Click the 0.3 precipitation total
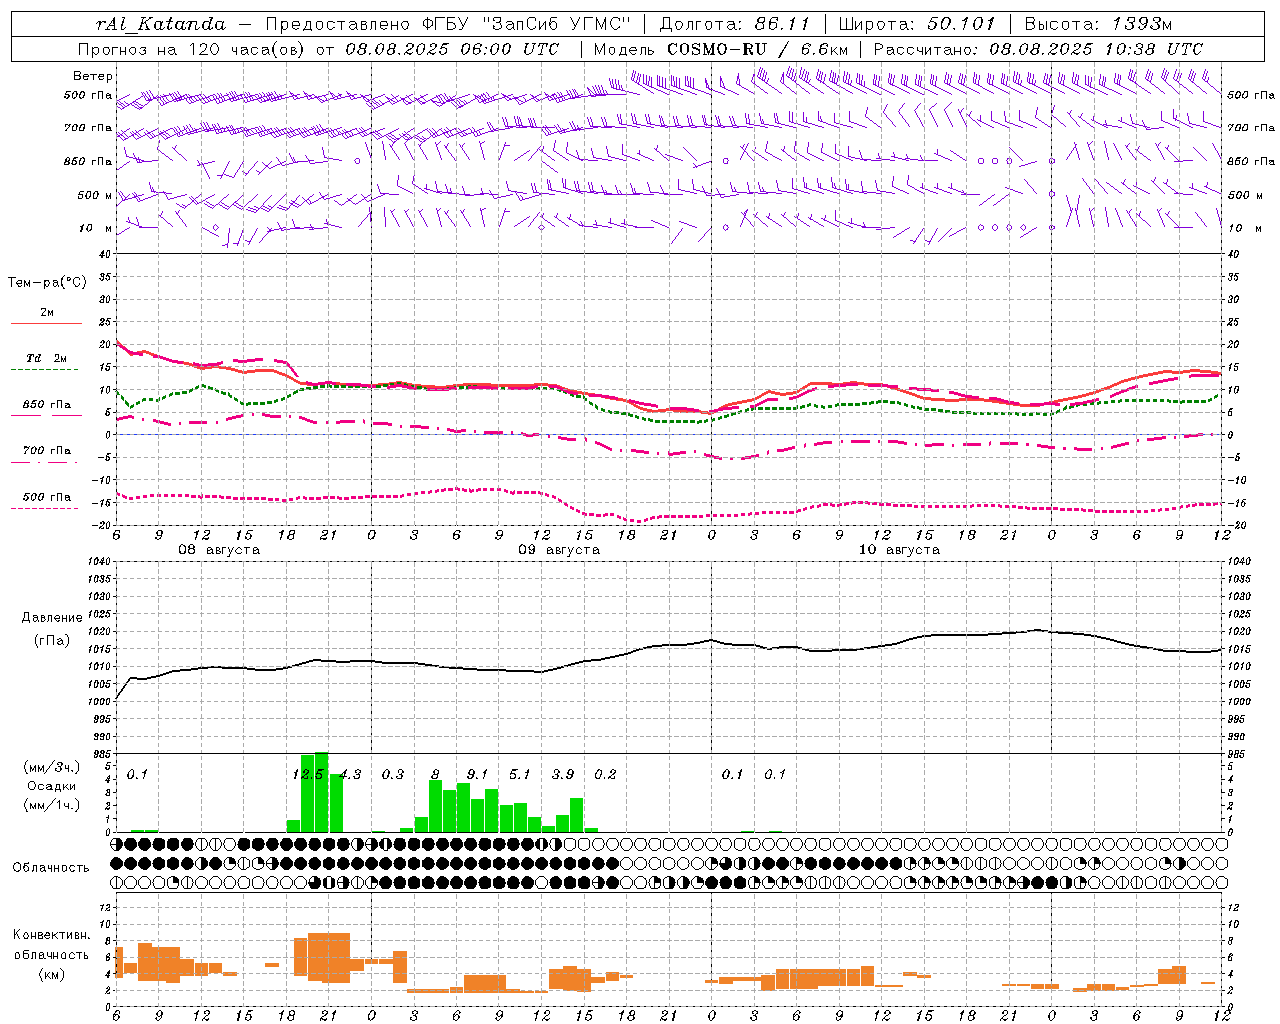This screenshot has width=1280, height=1024. pos(393,774)
